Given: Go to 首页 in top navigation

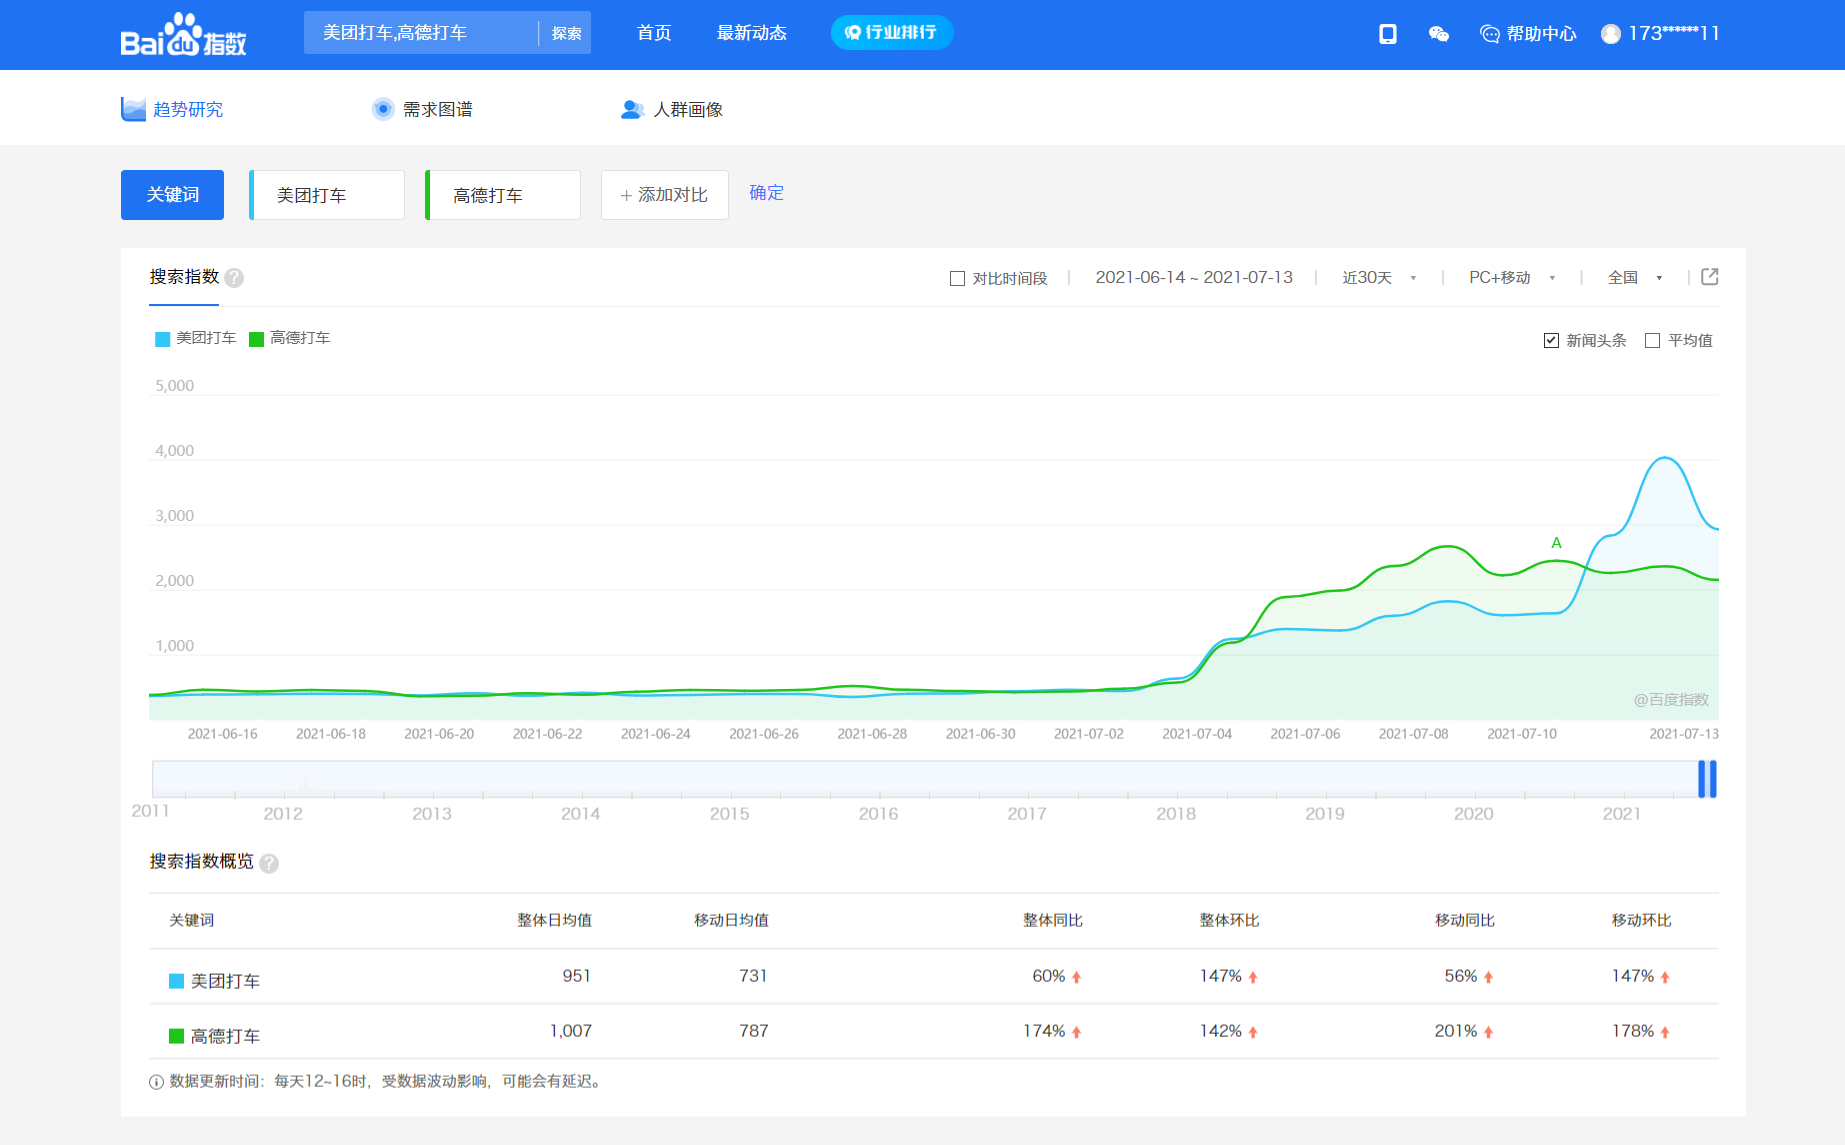Looking at the screenshot, I should pos(654,33).
